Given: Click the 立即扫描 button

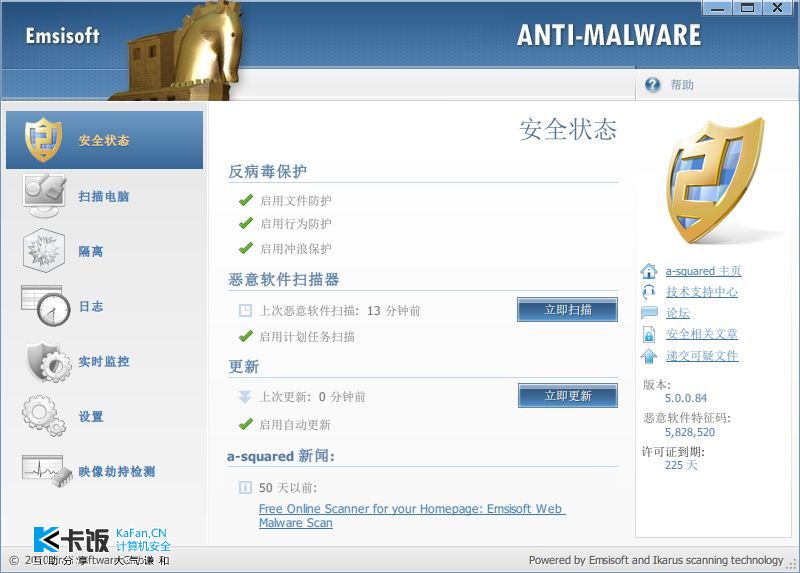Looking at the screenshot, I should (x=567, y=310).
